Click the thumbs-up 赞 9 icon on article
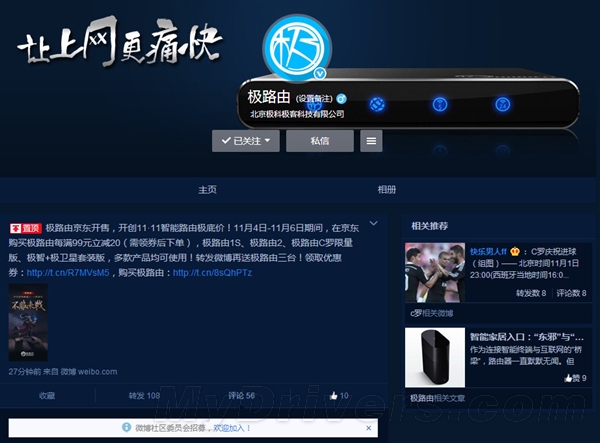The image size is (600, 443). pyautogui.click(x=568, y=378)
